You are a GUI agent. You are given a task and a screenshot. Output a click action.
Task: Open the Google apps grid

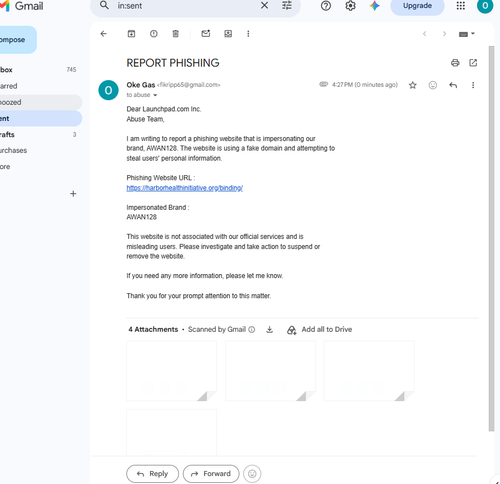461,6
